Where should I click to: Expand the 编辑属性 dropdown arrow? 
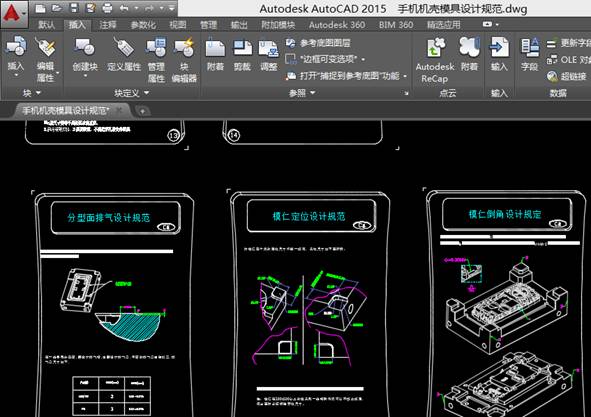pyautogui.click(x=58, y=73)
